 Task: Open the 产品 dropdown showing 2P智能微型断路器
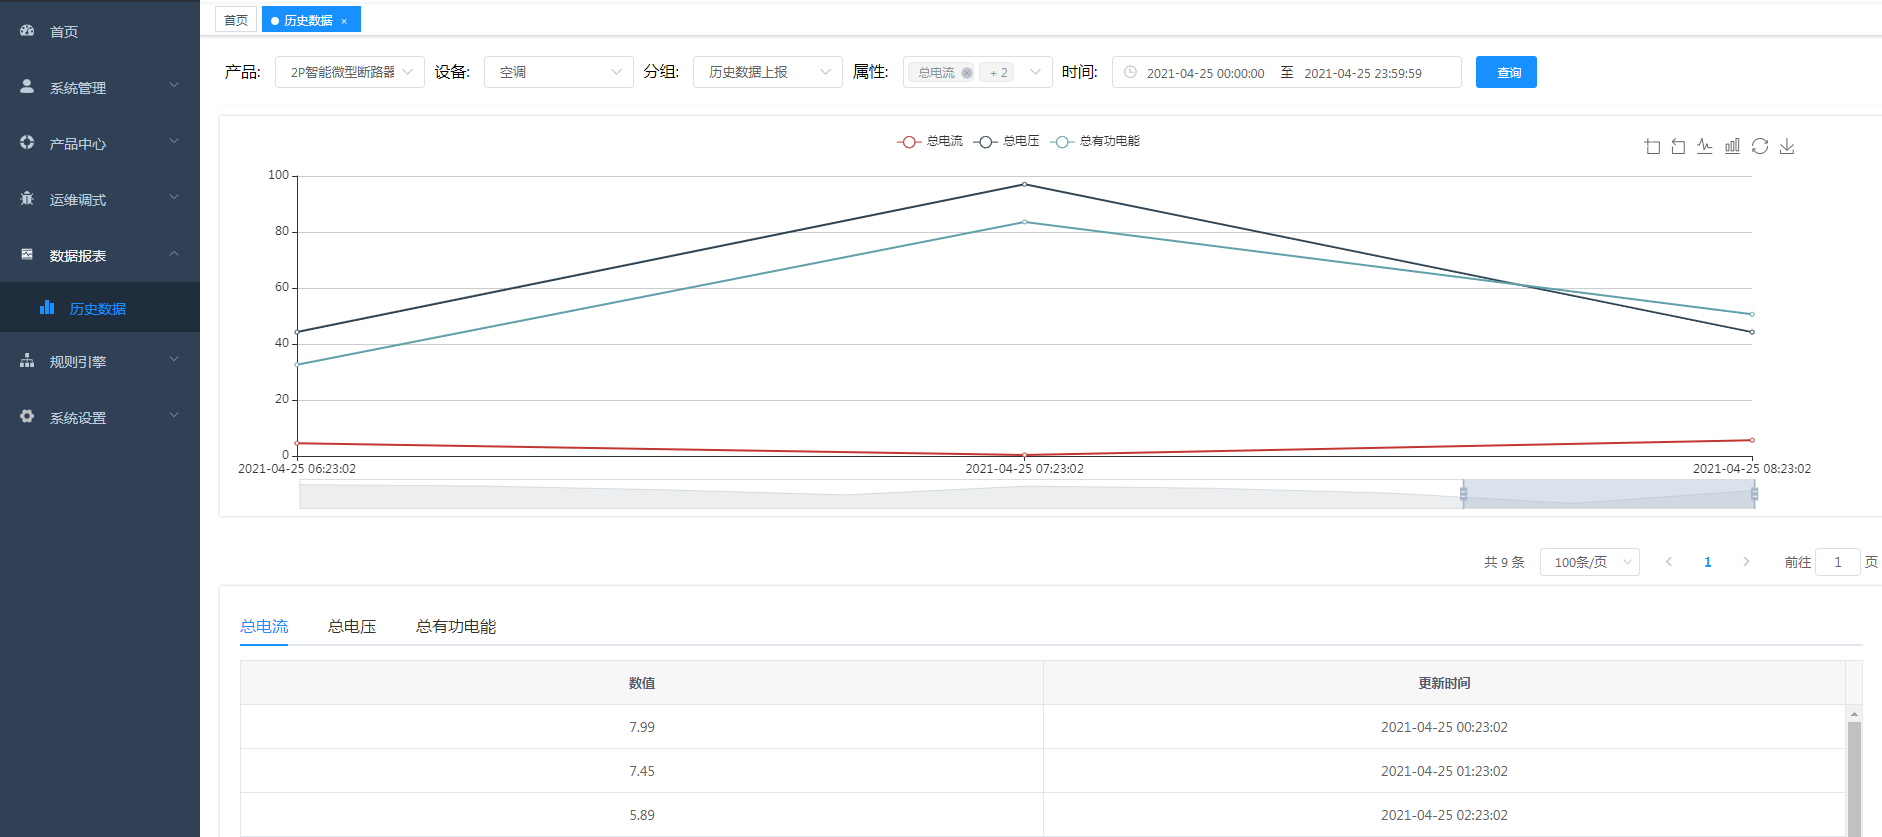click(350, 72)
